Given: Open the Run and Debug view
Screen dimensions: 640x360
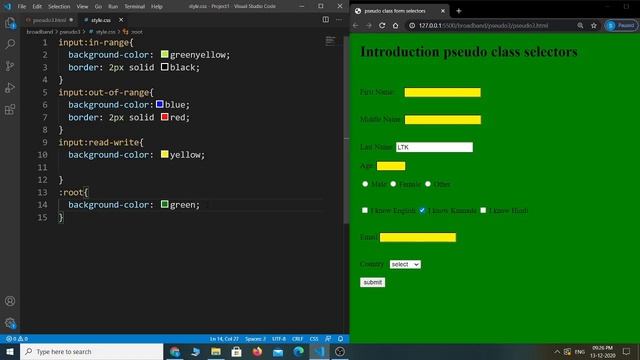Looking at the screenshot, I should coord(10,88).
